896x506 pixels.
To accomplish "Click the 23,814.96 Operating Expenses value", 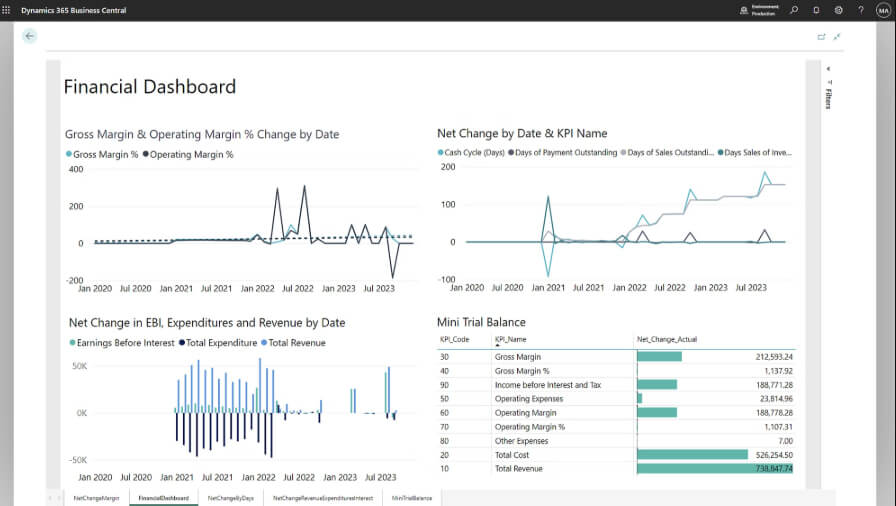I will (x=776, y=399).
